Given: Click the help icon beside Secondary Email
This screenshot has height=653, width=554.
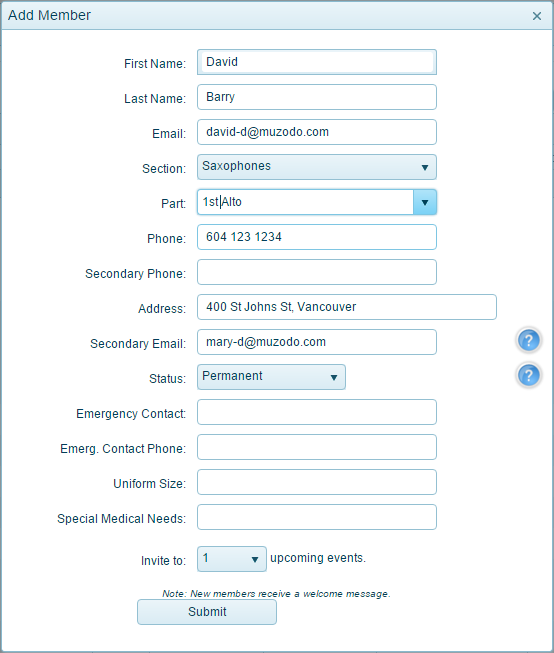Looking at the screenshot, I should click(x=529, y=340).
